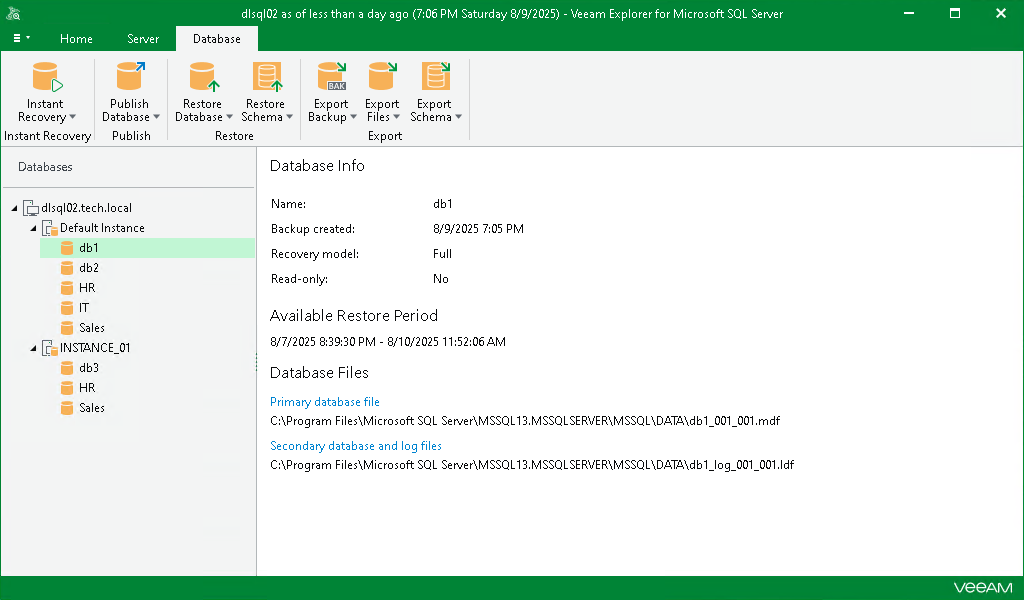Collapse the INSTANCE_01 node
This screenshot has height=600, width=1024.
(33, 349)
